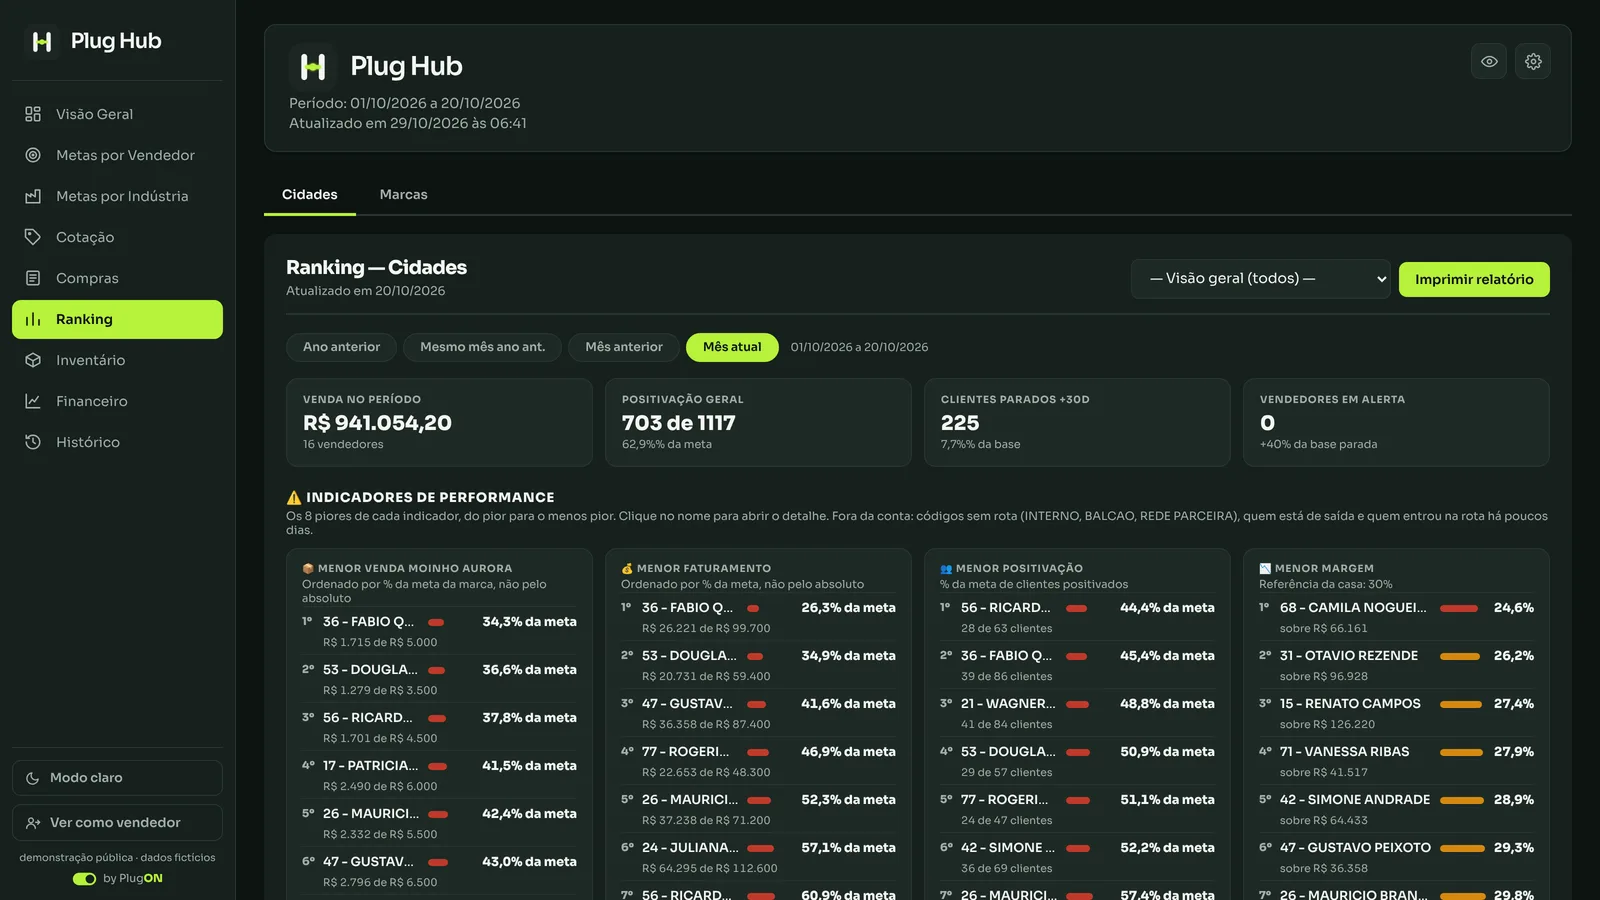Screen dimensions: 1600x900
Task: Click the Compras list icon
Action: click(x=33, y=278)
